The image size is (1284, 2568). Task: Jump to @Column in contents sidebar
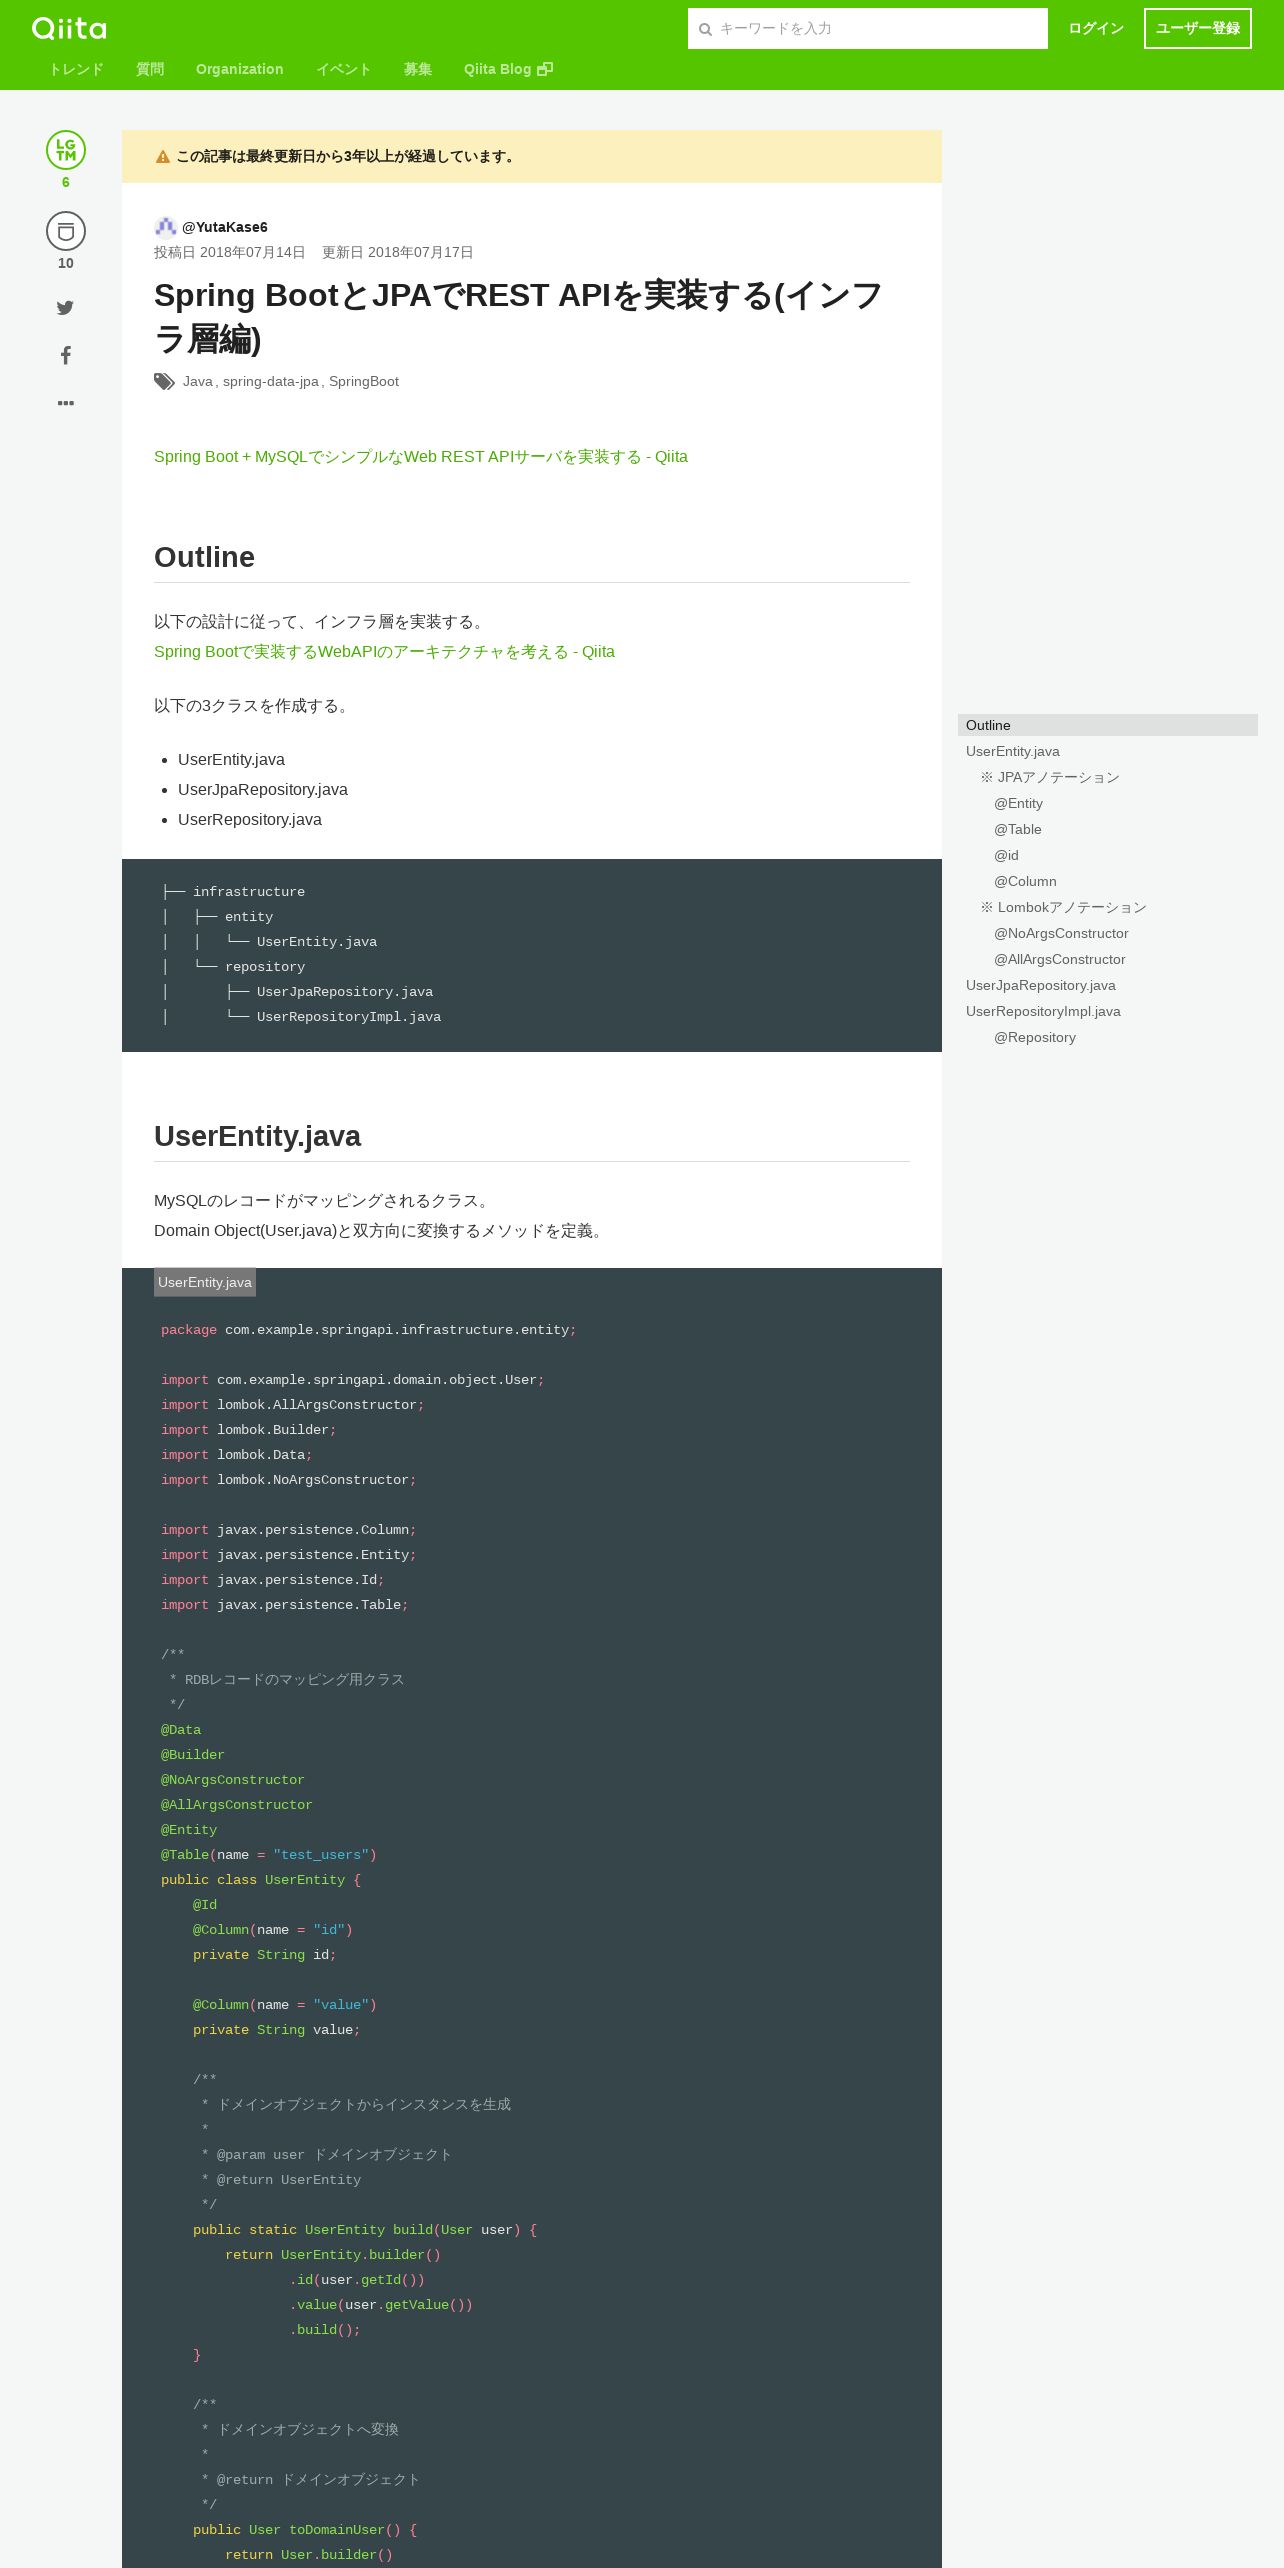[x=1025, y=881]
